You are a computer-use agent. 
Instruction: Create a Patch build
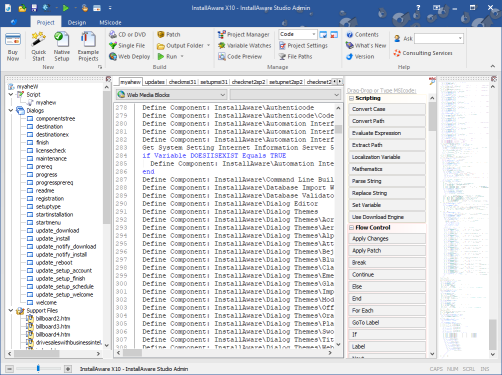pos(169,34)
